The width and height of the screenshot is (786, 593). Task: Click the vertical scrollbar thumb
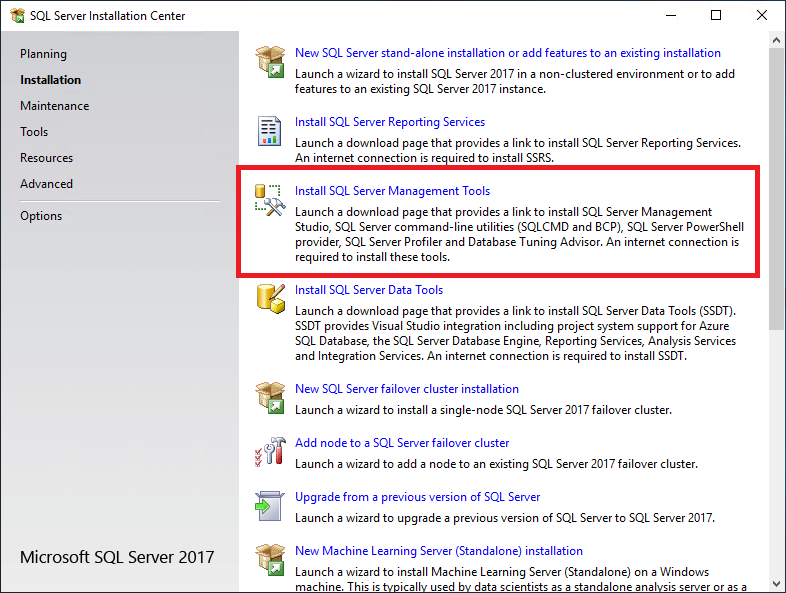[x=776, y=189]
